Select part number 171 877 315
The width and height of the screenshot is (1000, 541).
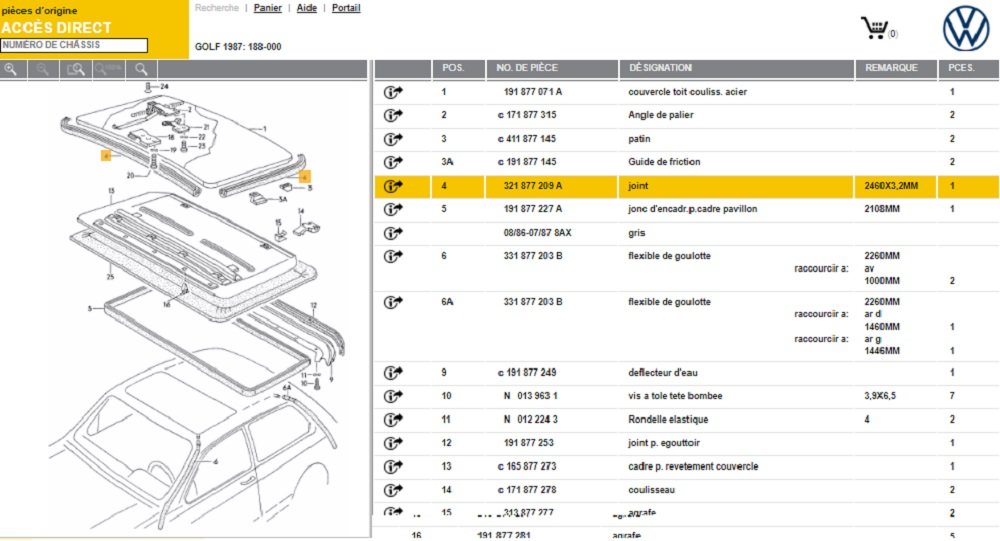531,115
